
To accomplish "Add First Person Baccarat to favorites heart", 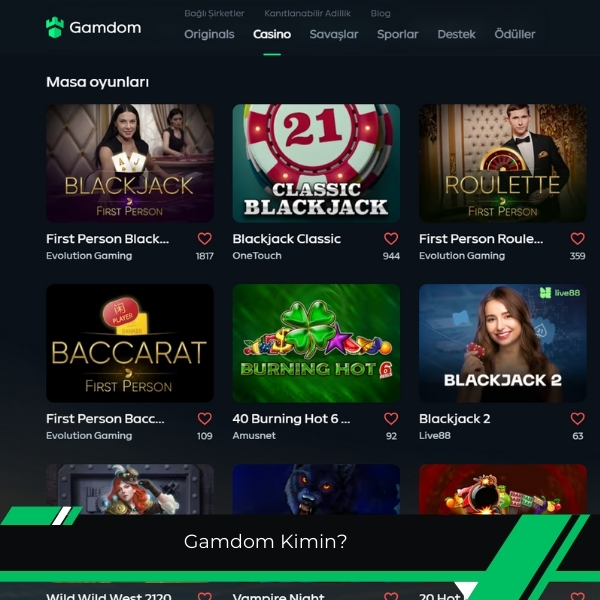I will pos(205,418).
